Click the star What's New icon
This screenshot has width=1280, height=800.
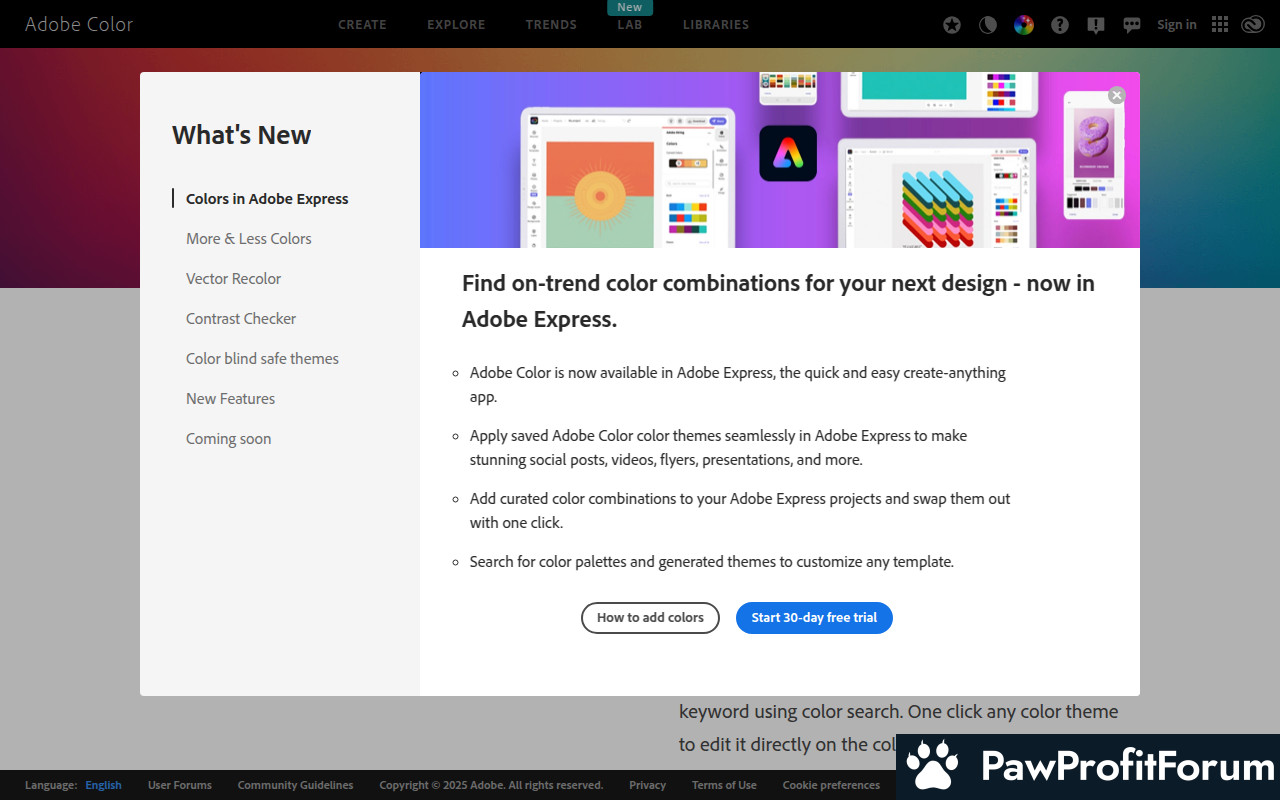pos(952,25)
